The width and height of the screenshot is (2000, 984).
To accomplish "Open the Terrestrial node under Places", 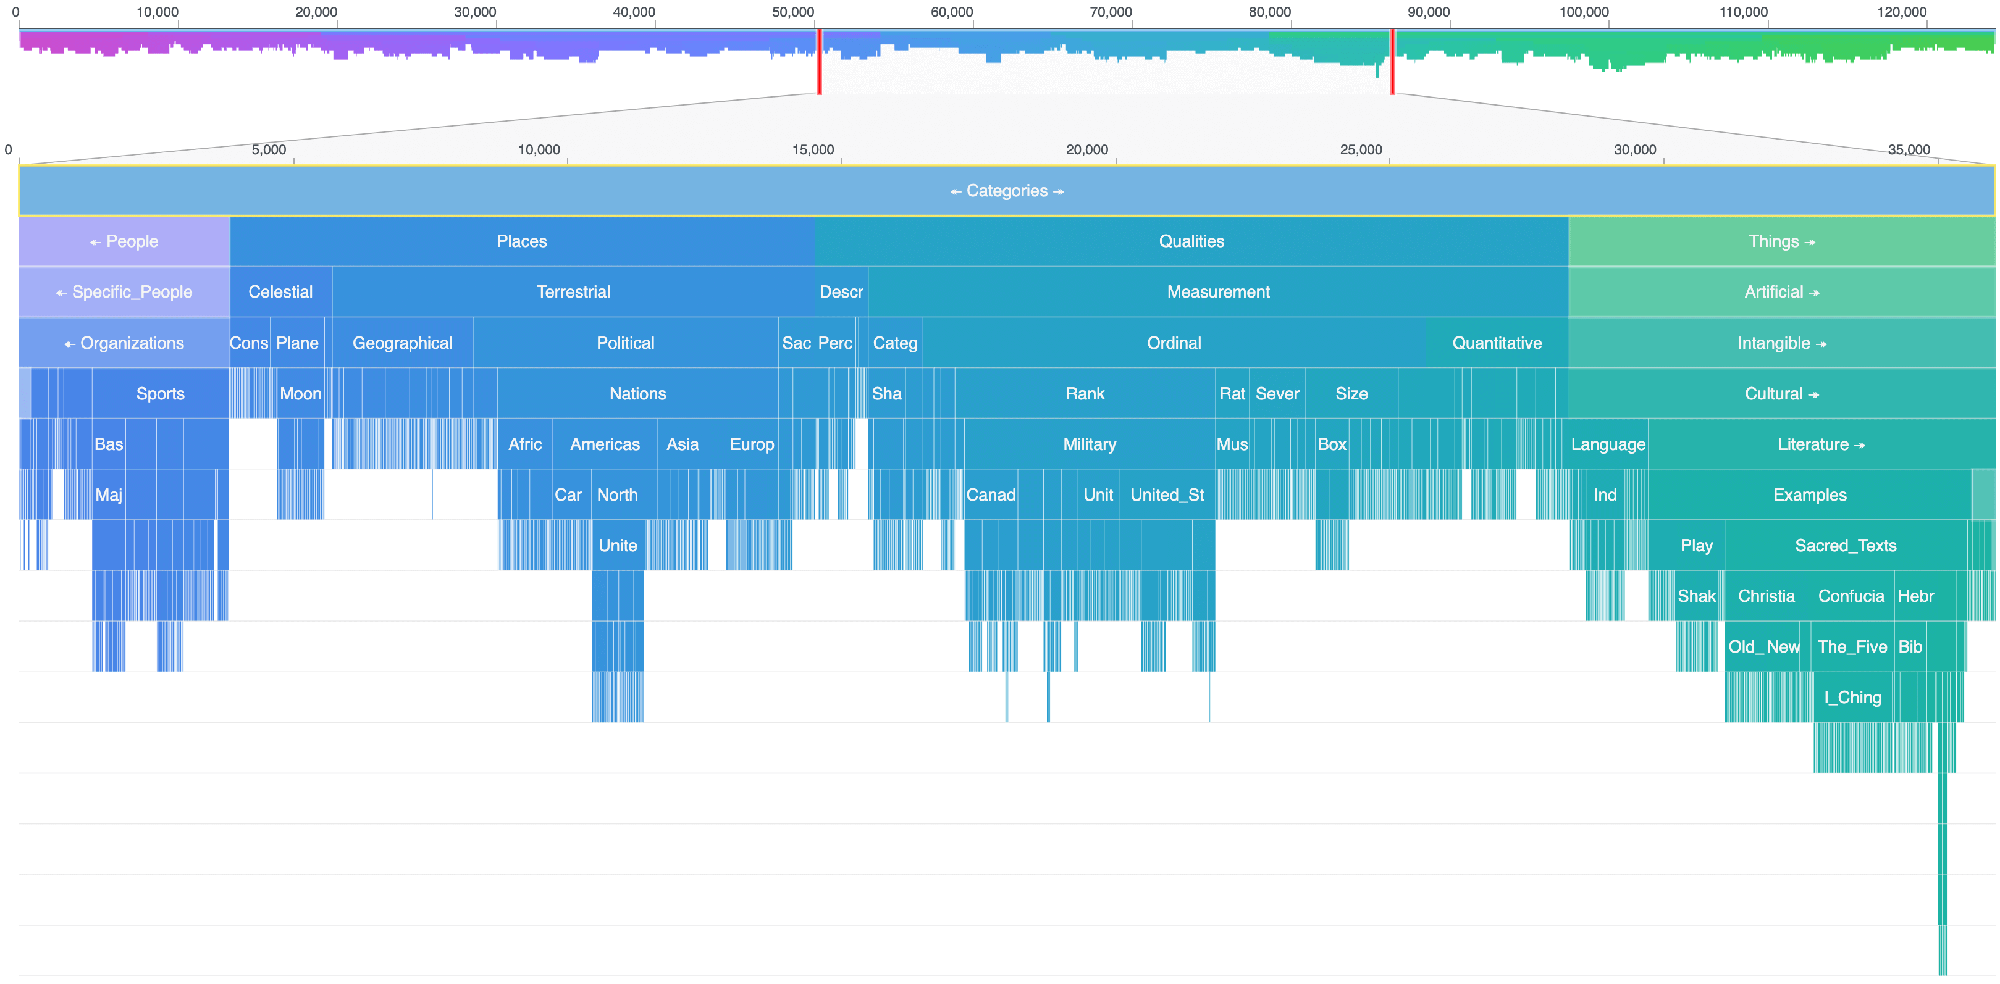I will [x=573, y=292].
